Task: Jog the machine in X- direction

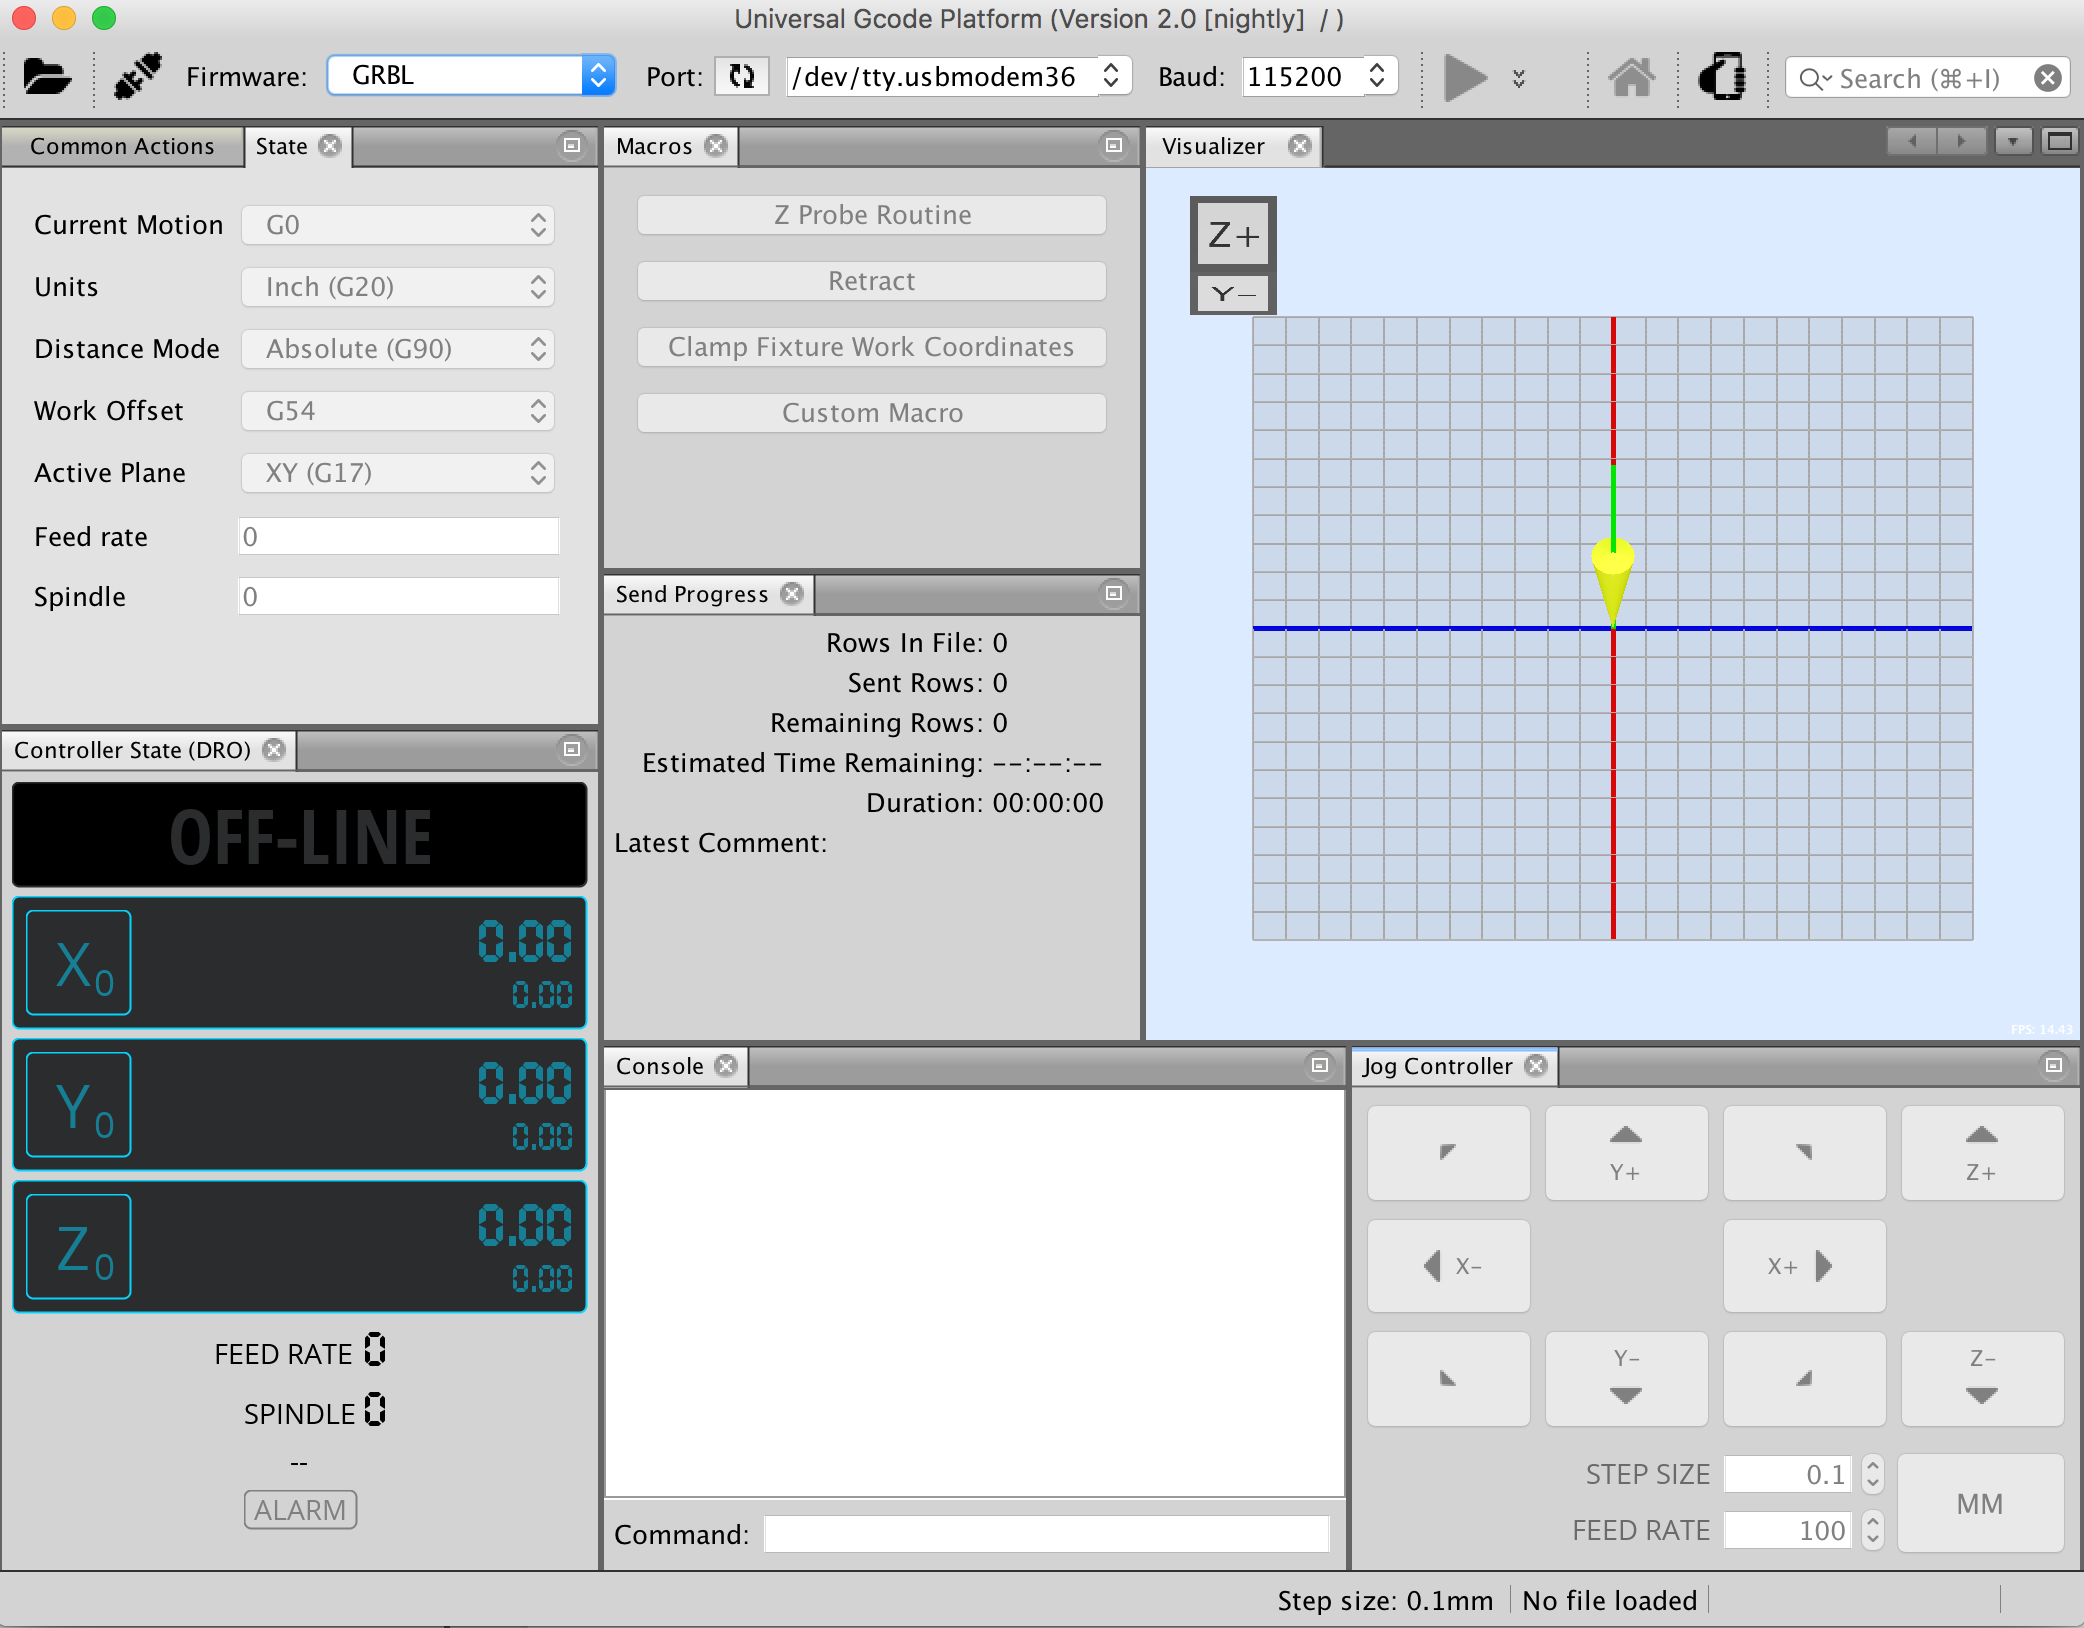Action: [x=1448, y=1266]
